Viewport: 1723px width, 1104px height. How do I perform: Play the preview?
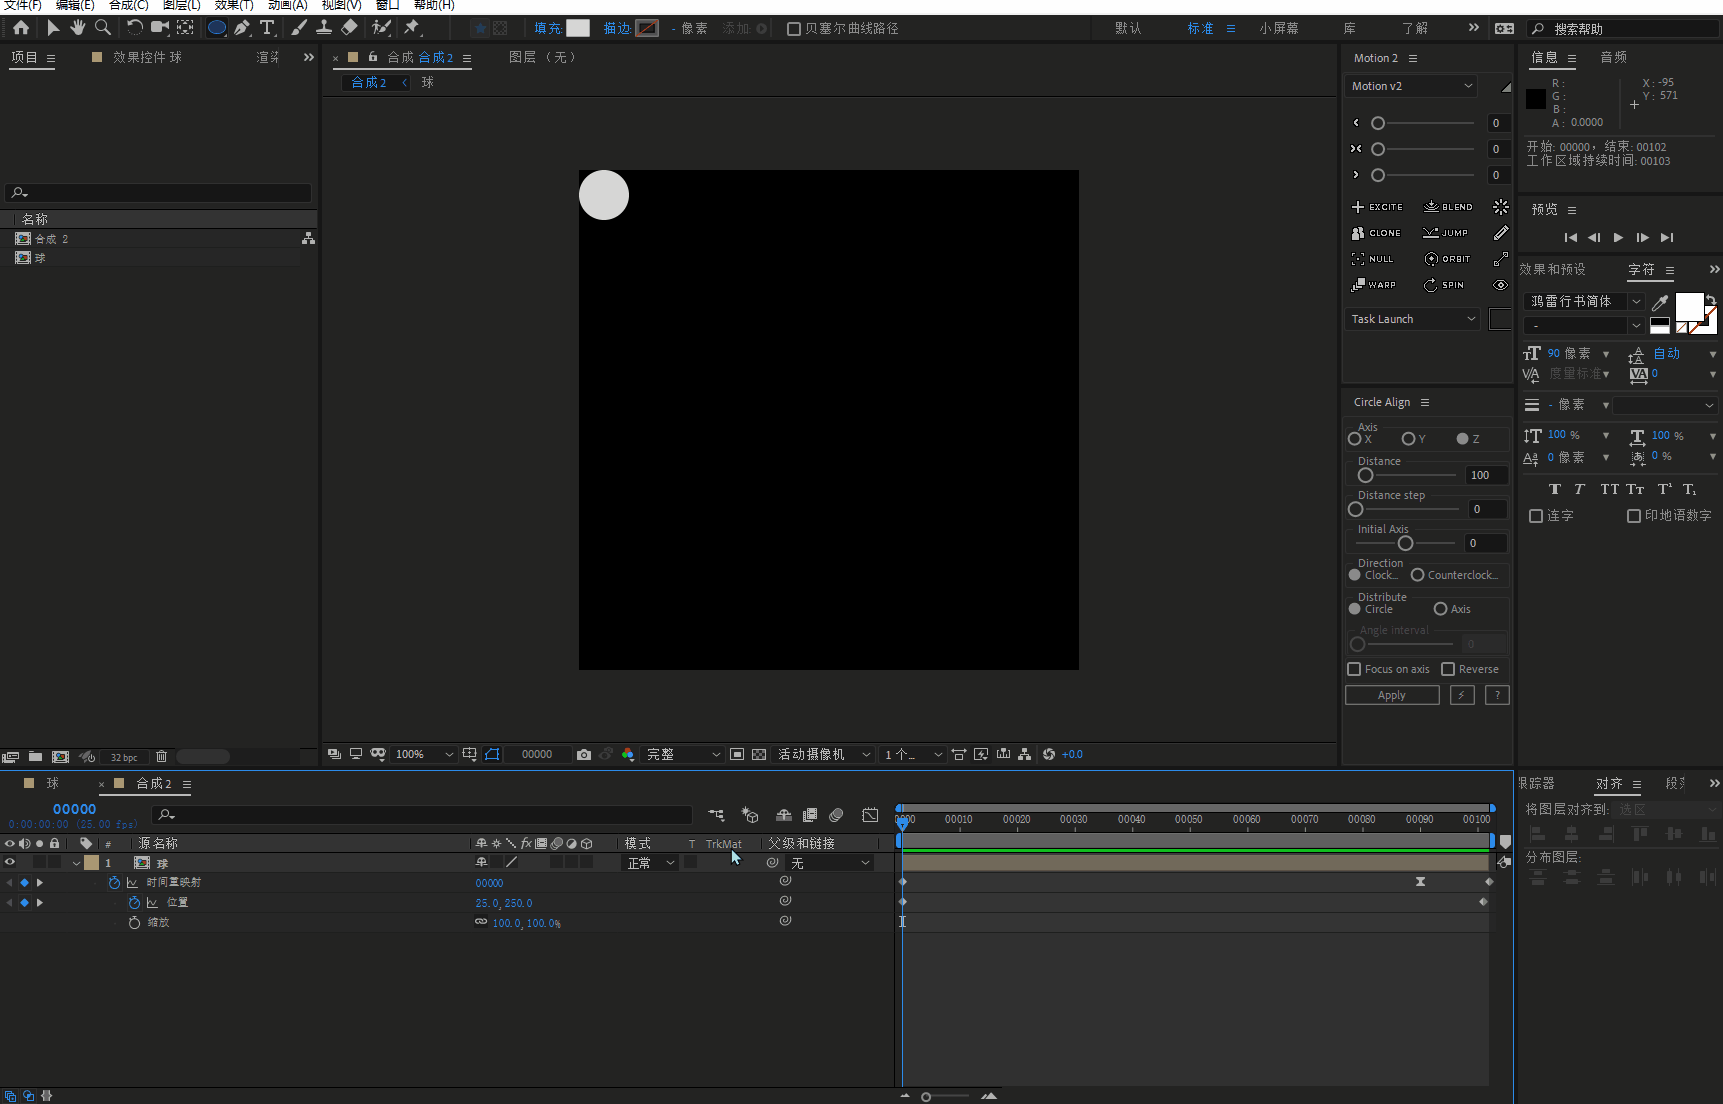(1618, 237)
